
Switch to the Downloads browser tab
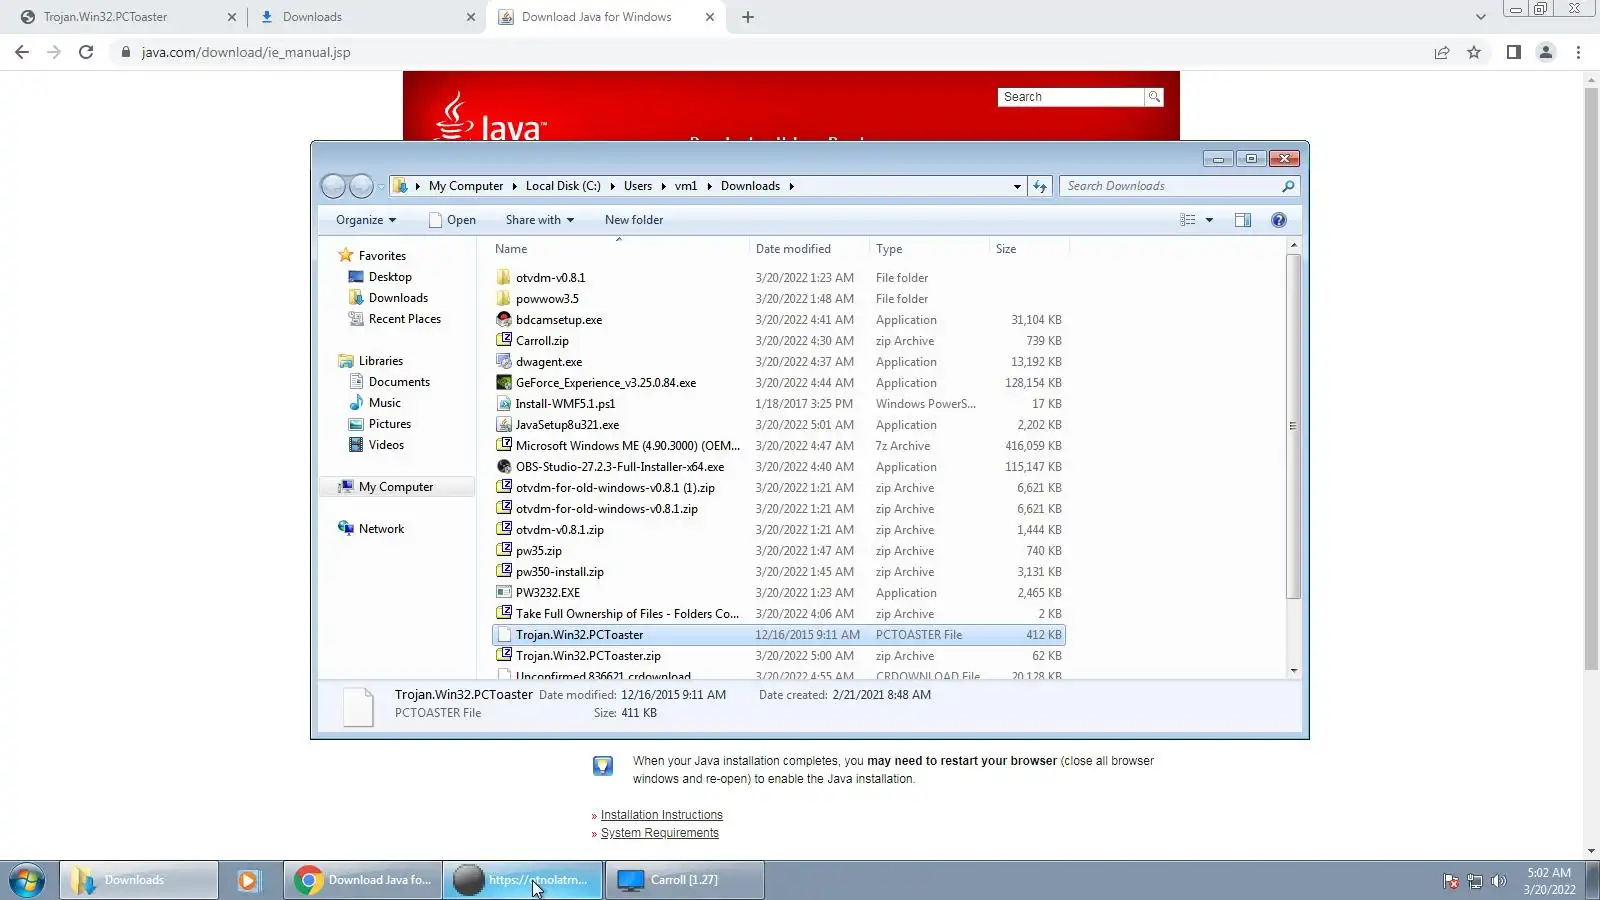(x=366, y=17)
